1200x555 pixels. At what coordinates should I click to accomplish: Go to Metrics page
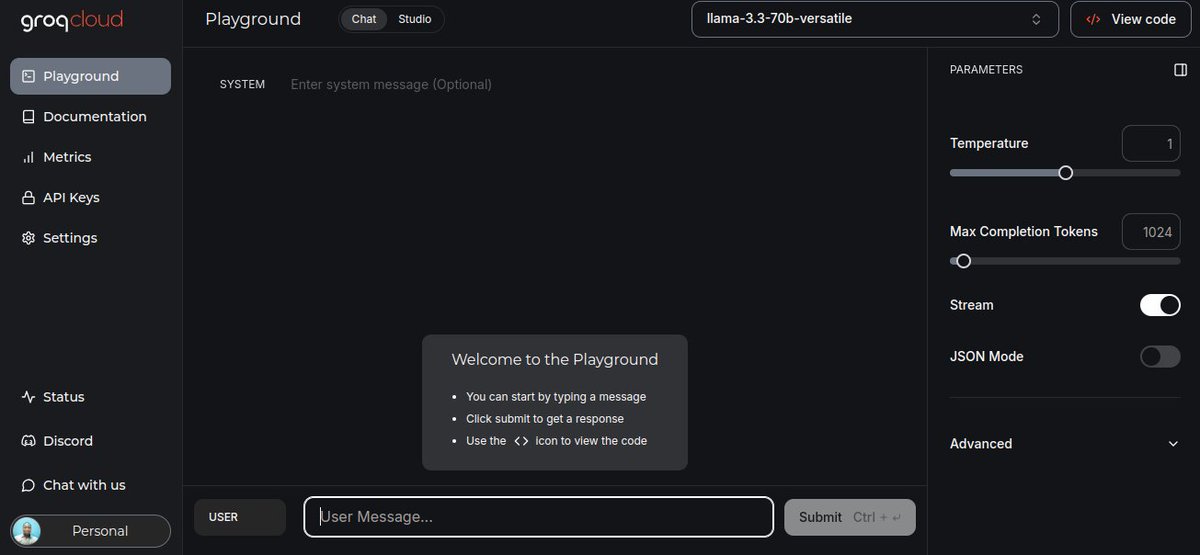click(90, 157)
